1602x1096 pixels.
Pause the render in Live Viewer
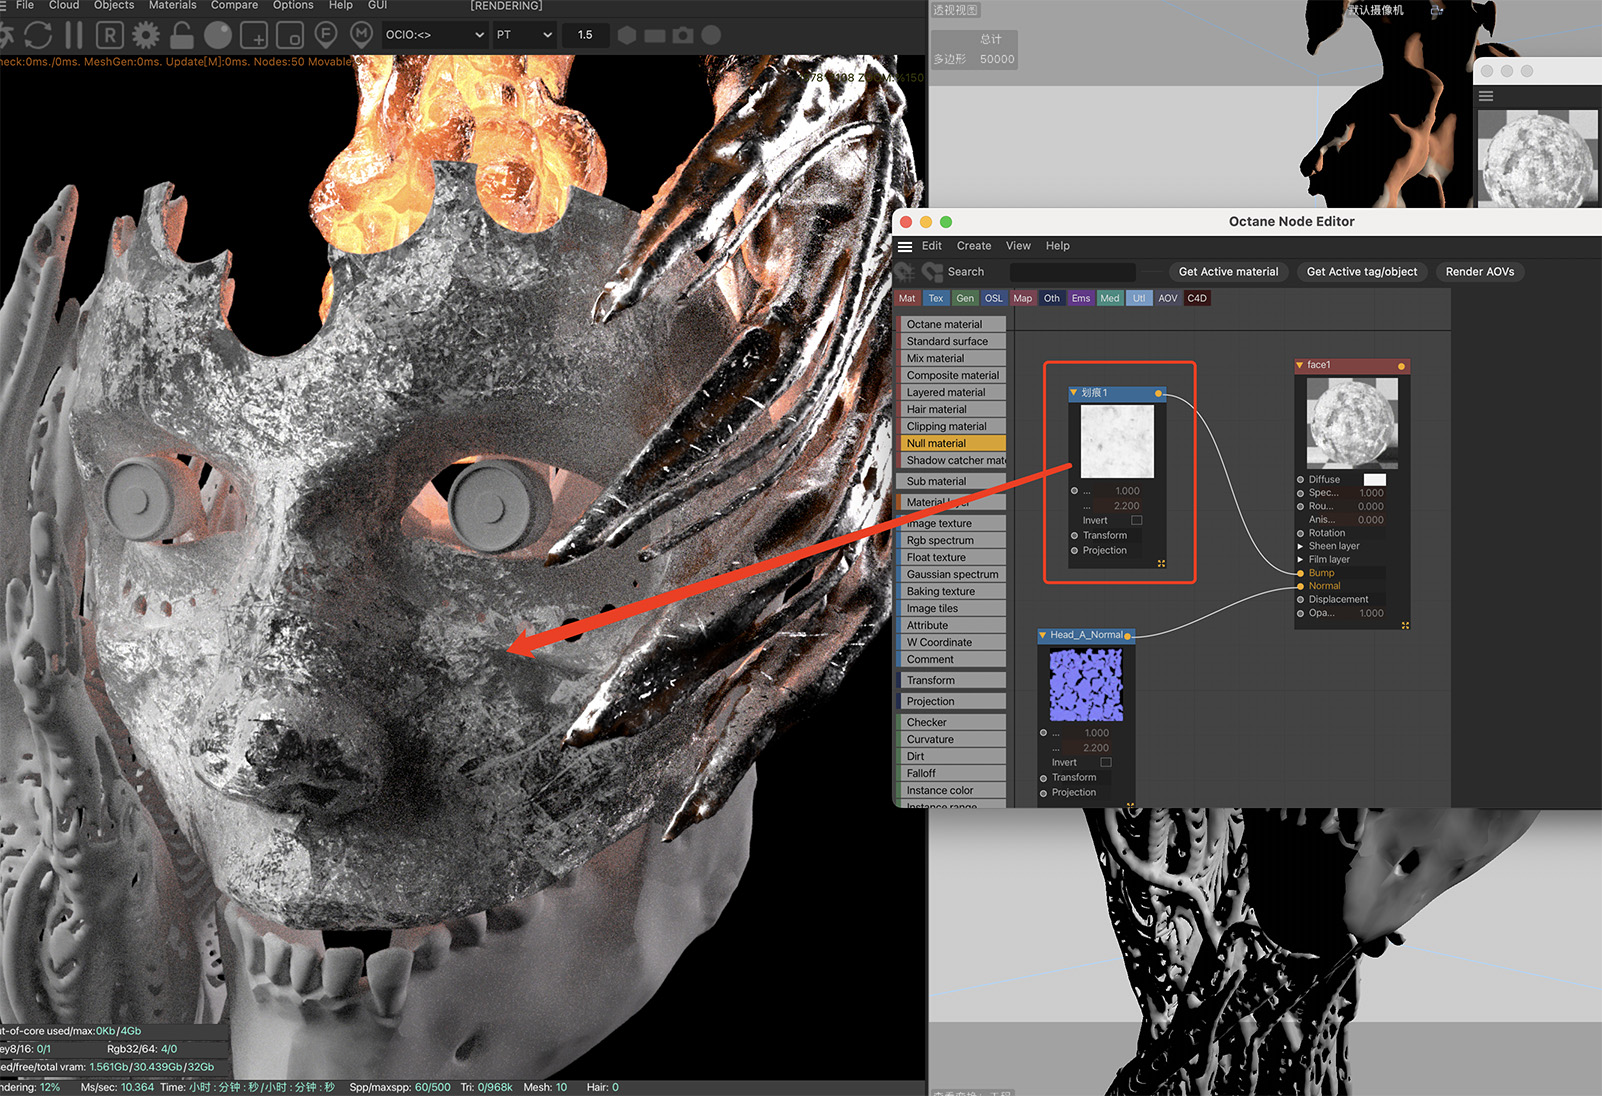point(74,35)
